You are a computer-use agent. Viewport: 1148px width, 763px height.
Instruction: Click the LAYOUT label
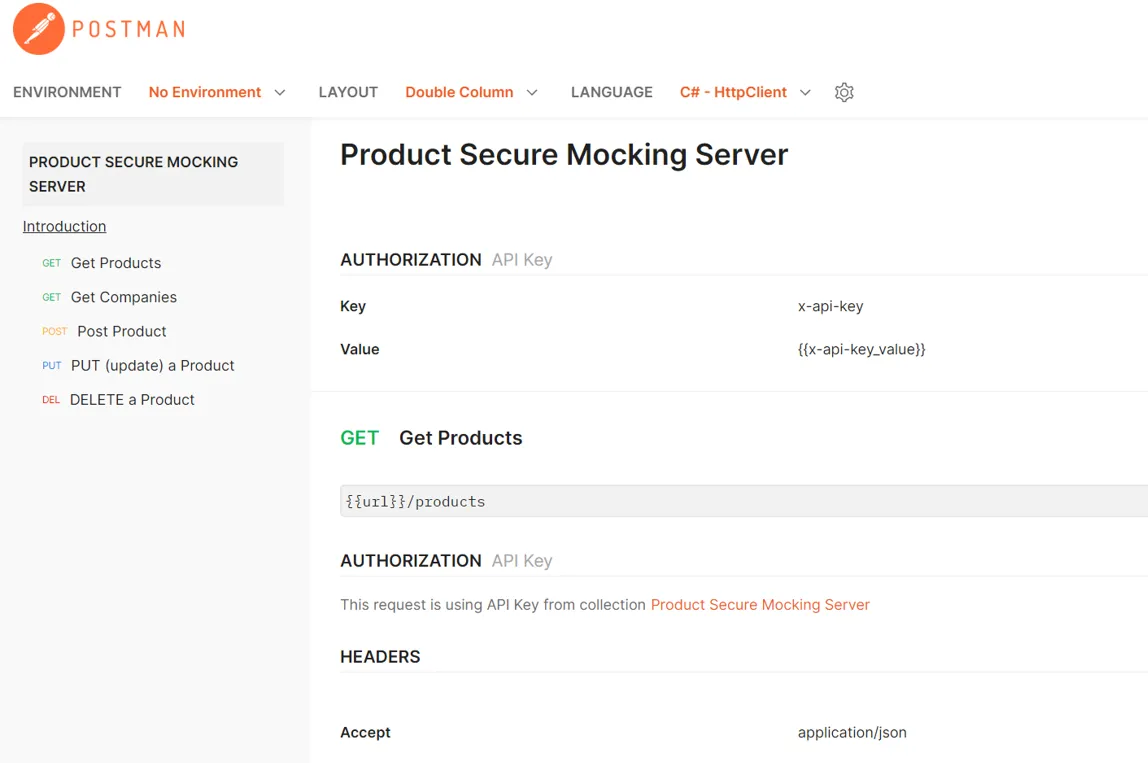(348, 92)
